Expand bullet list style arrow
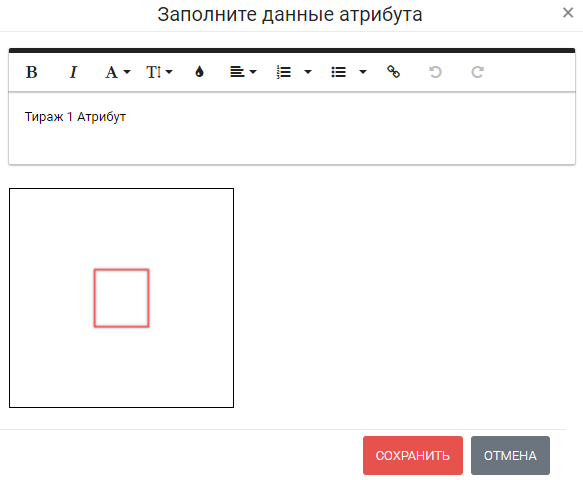The image size is (583, 480). 363,72
